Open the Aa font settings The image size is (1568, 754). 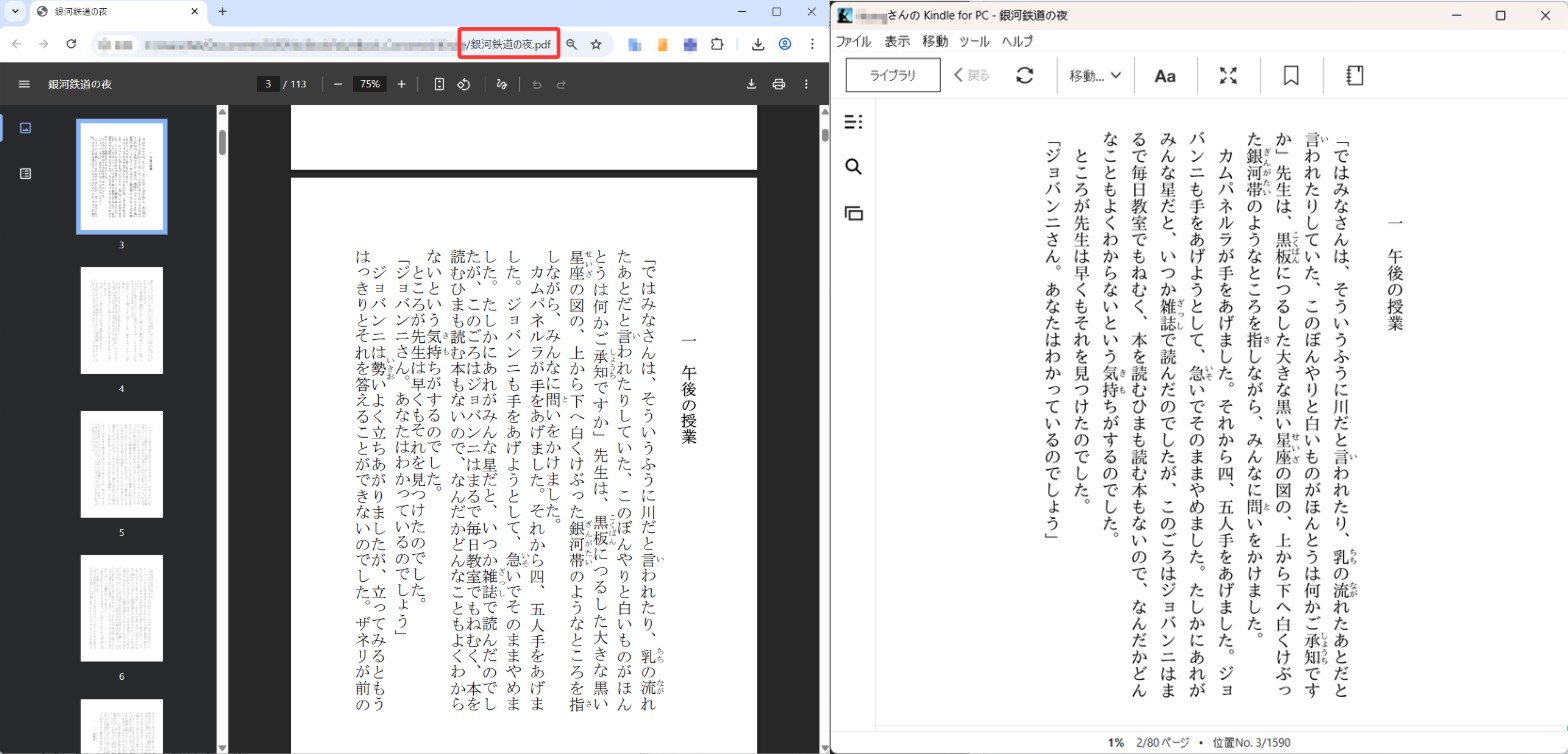coord(1165,76)
